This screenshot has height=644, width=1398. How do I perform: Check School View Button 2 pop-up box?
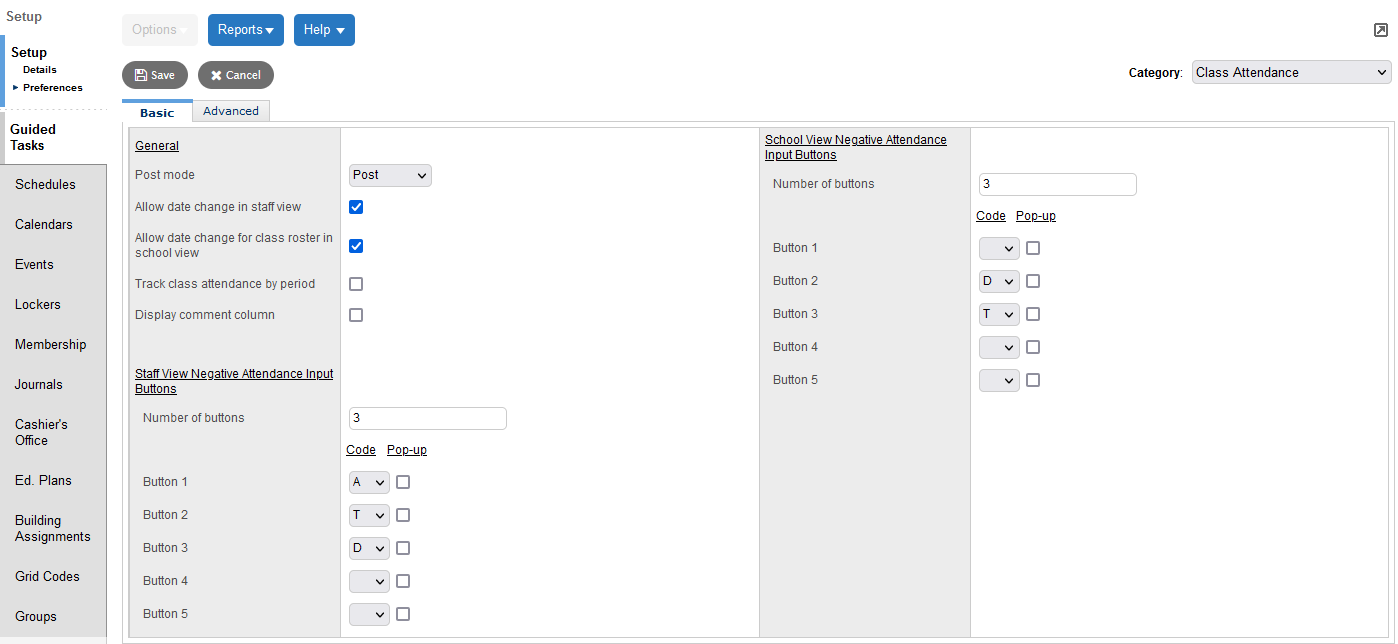coord(1033,281)
